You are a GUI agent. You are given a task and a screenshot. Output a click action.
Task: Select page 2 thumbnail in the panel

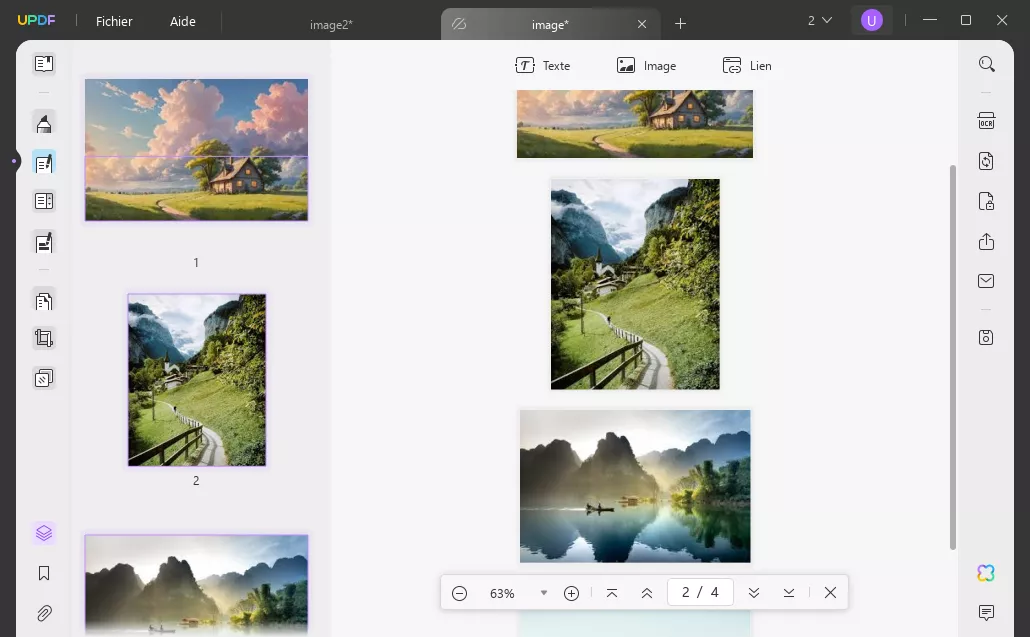[x=196, y=380]
